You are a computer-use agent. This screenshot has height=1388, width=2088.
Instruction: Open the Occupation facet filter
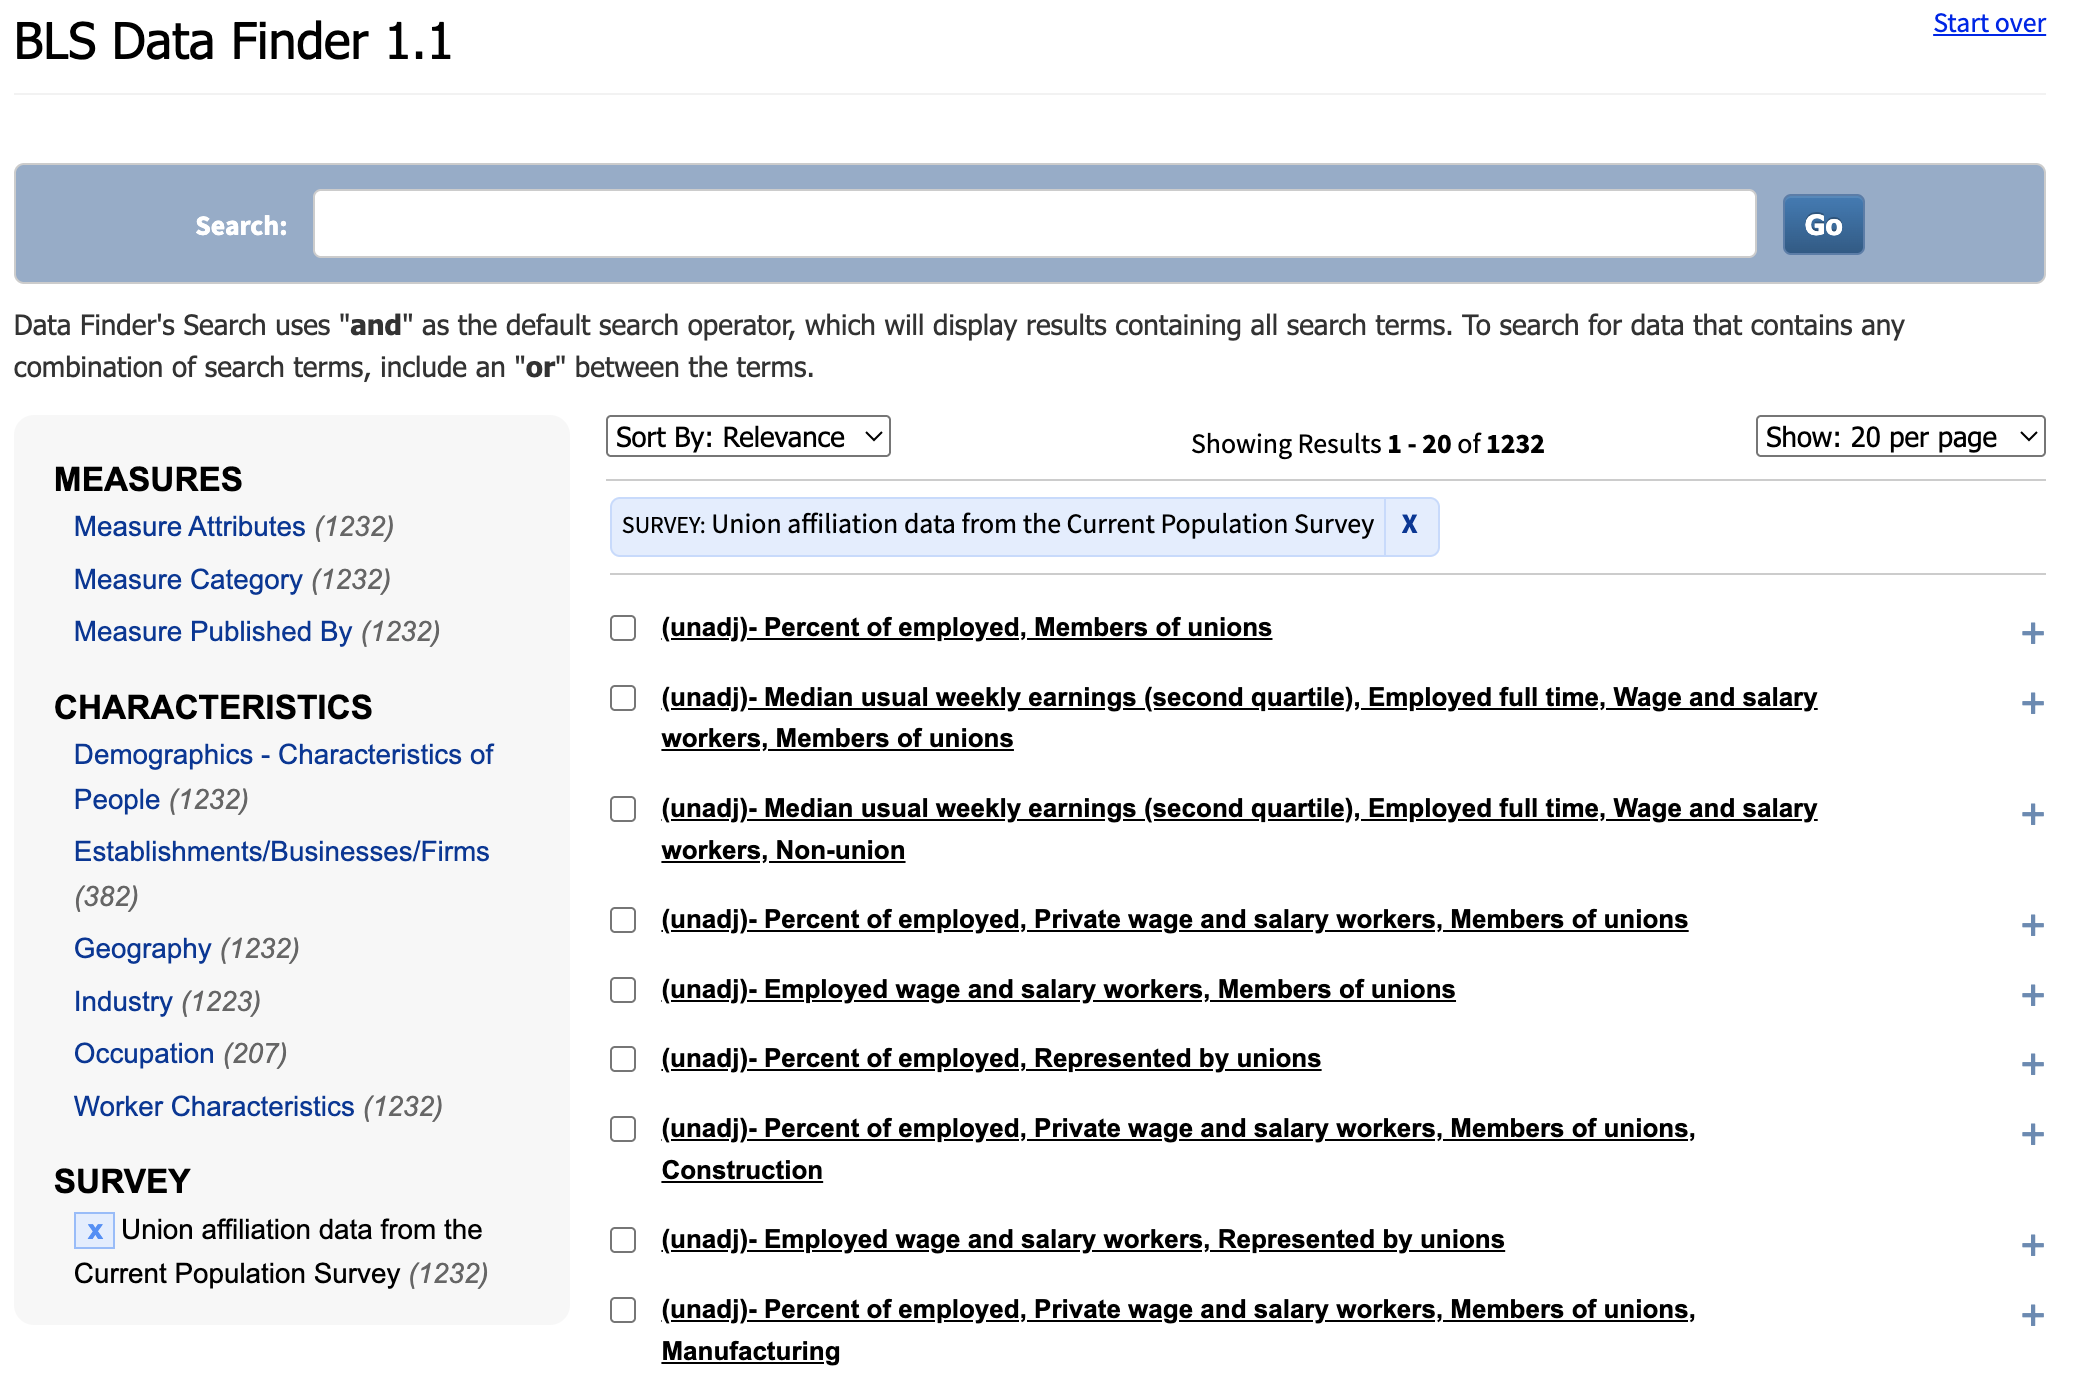coord(144,1053)
